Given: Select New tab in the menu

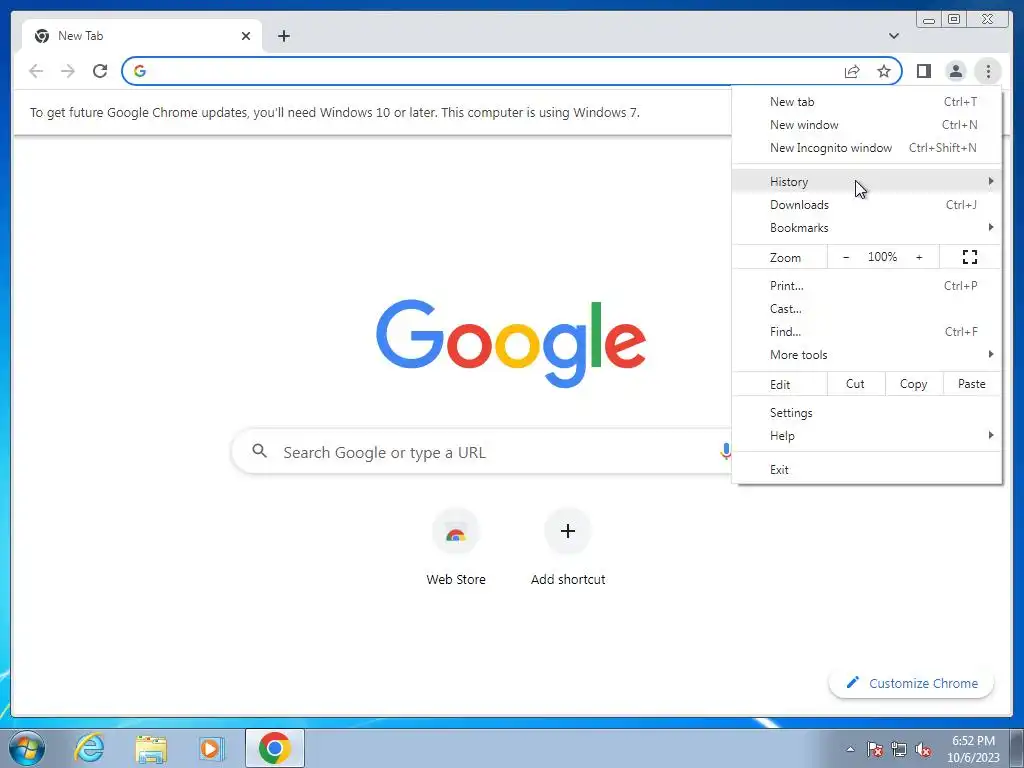Looking at the screenshot, I should tap(867, 102).
